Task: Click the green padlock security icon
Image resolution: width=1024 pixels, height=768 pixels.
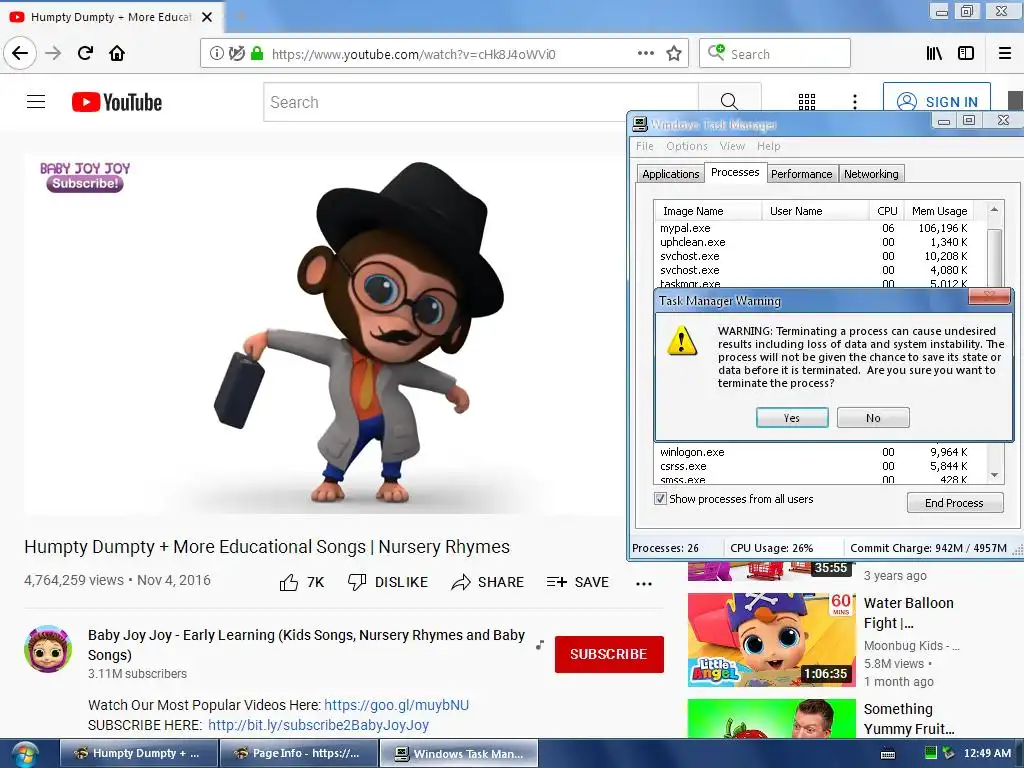Action: [257, 54]
